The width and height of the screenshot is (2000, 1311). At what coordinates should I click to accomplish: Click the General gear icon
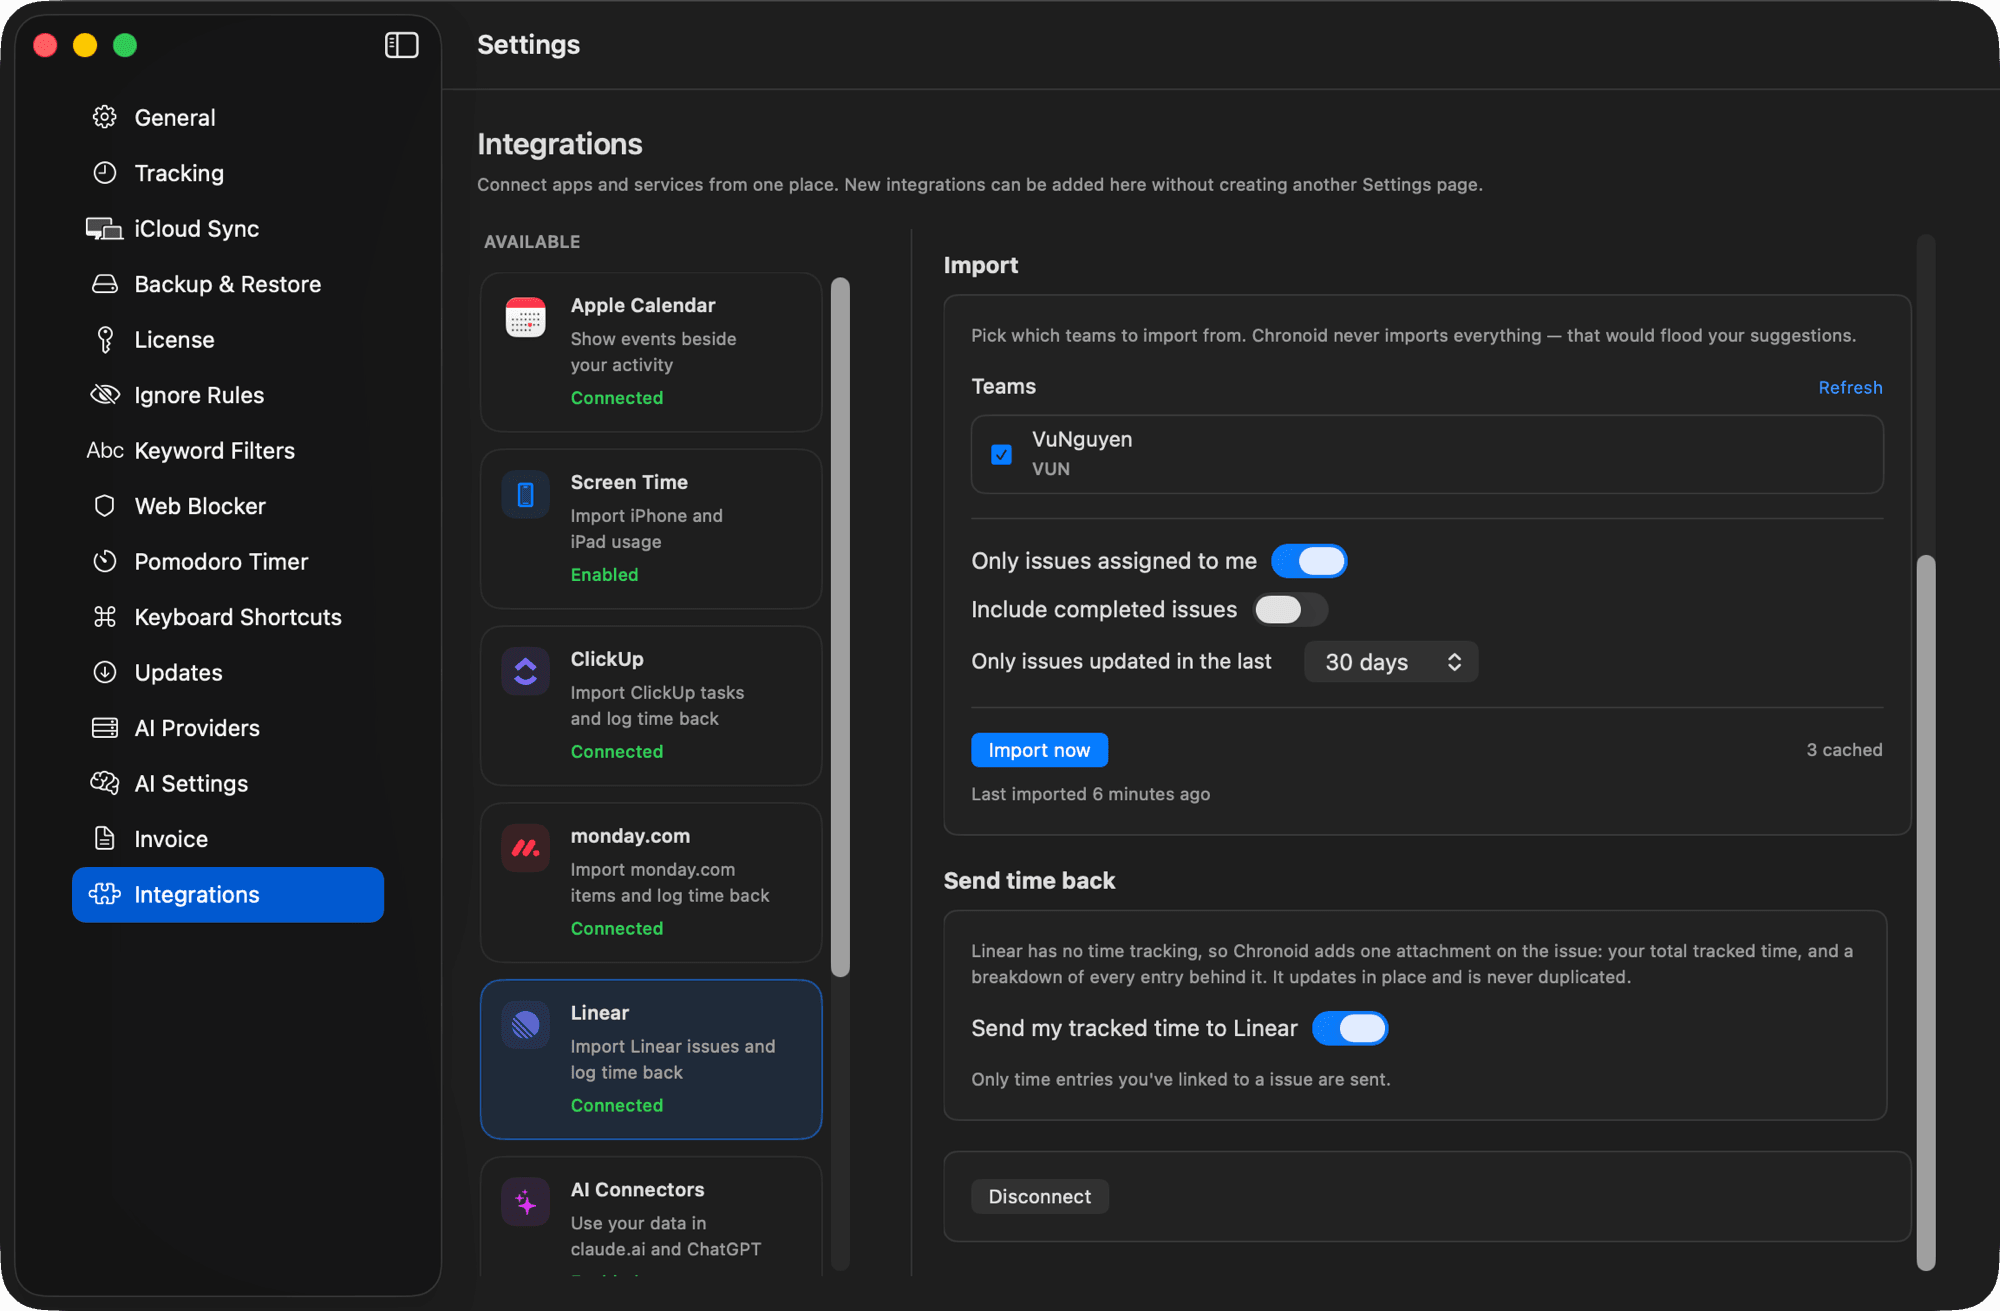(x=105, y=117)
